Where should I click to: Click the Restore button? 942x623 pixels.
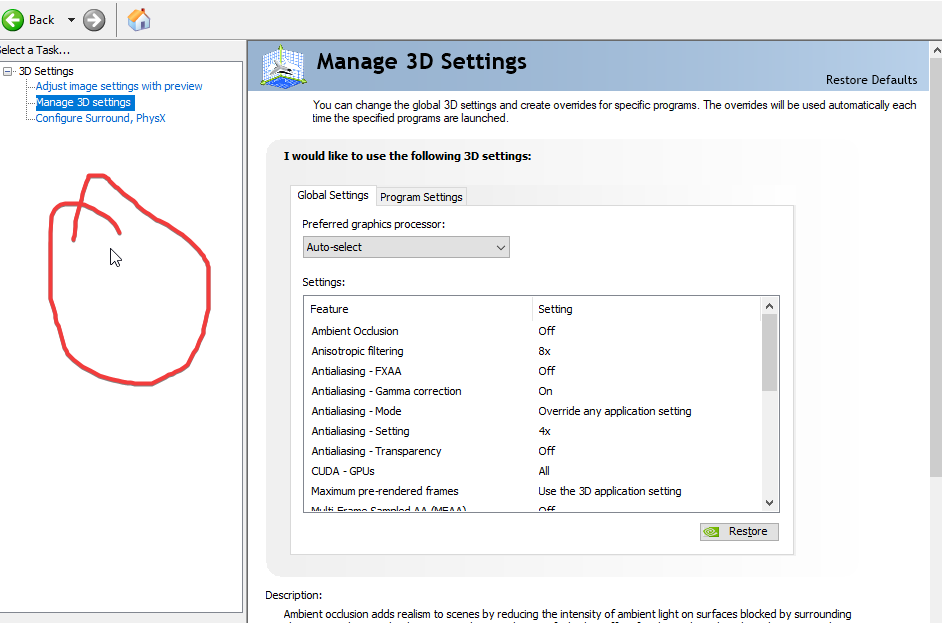coord(739,532)
